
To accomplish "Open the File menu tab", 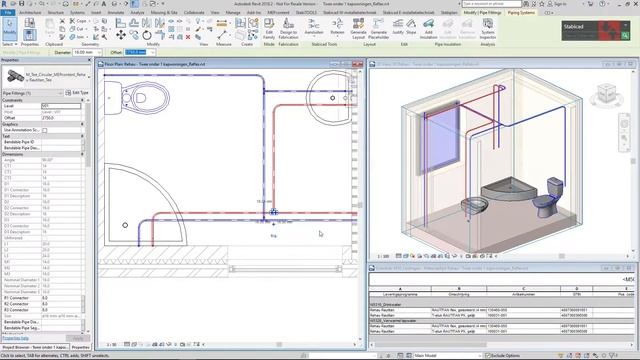I will coord(8,13).
